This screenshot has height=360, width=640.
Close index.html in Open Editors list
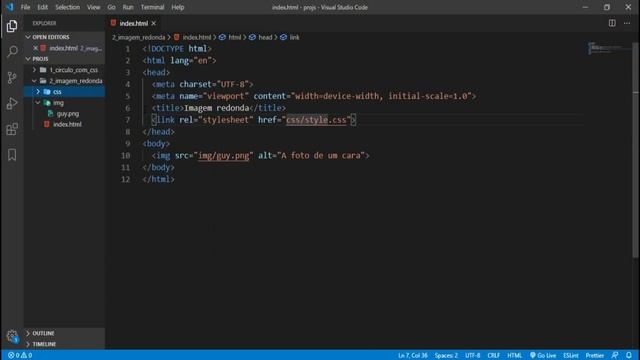pyautogui.click(x=36, y=48)
